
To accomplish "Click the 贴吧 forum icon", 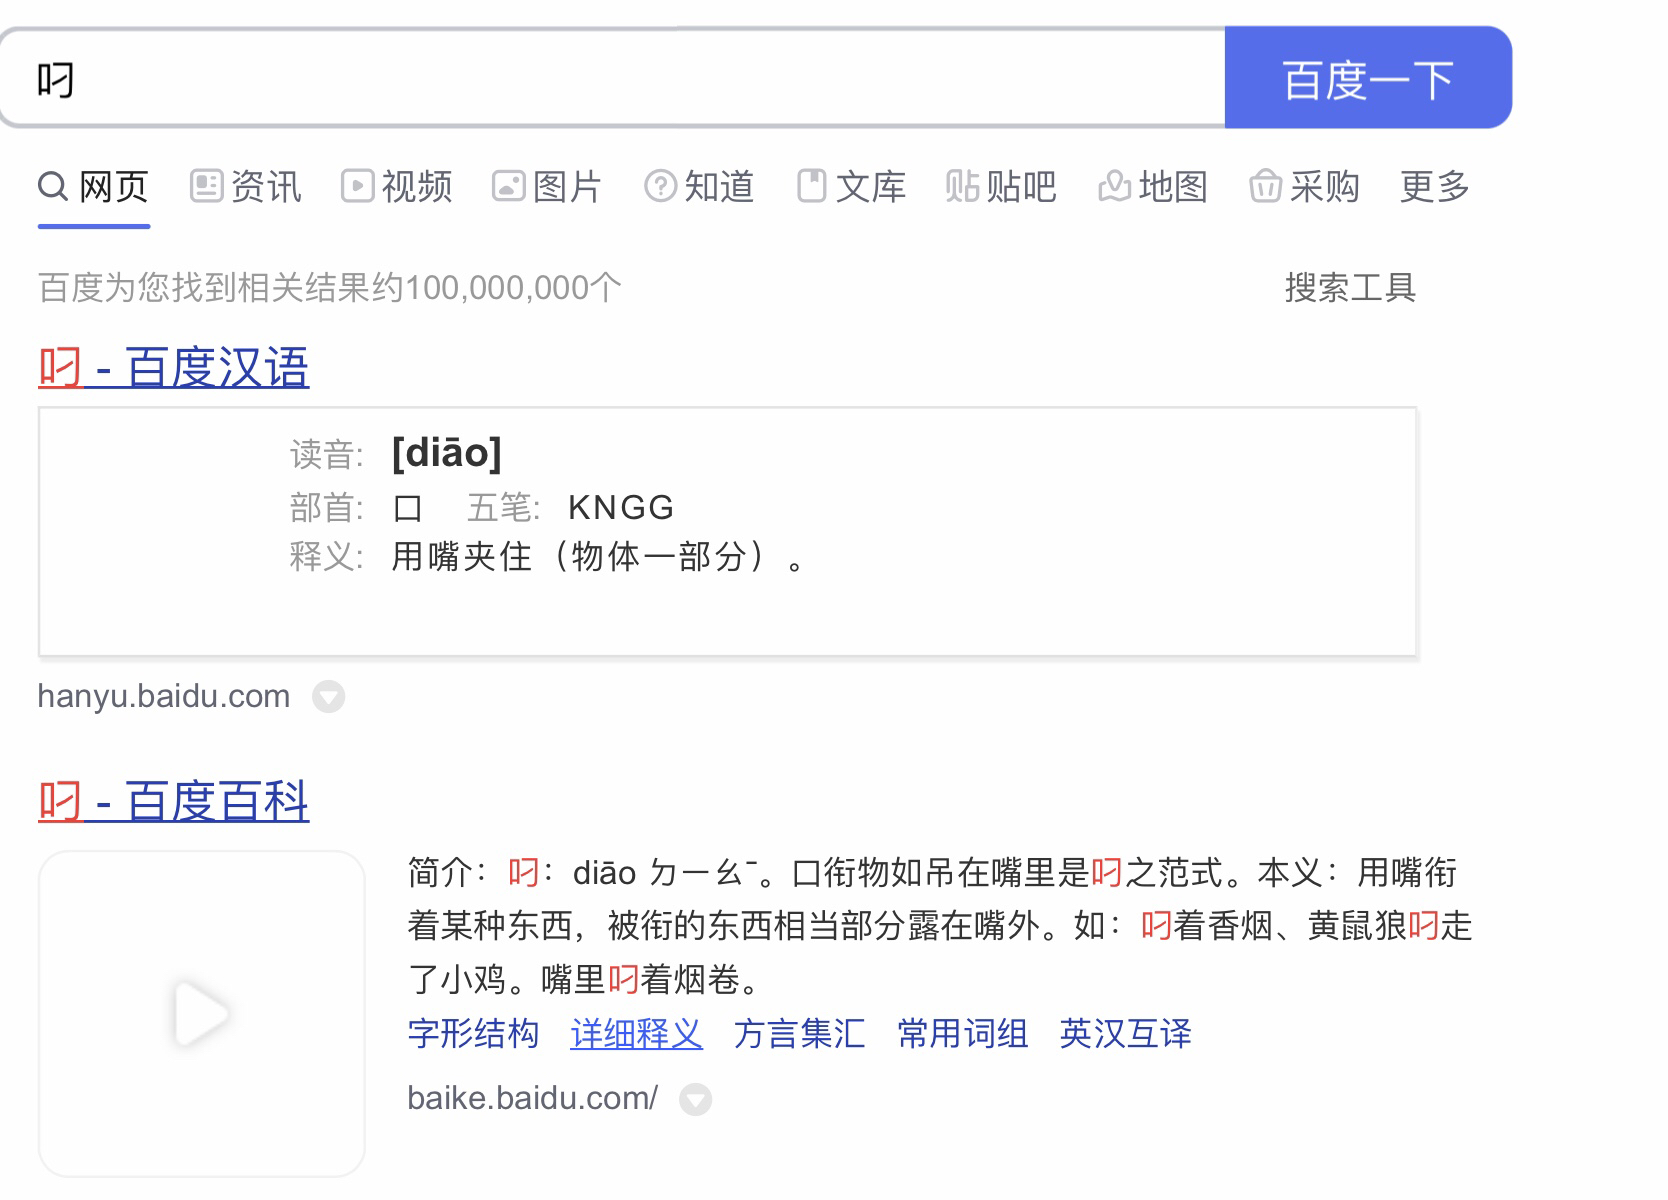I will click(962, 186).
